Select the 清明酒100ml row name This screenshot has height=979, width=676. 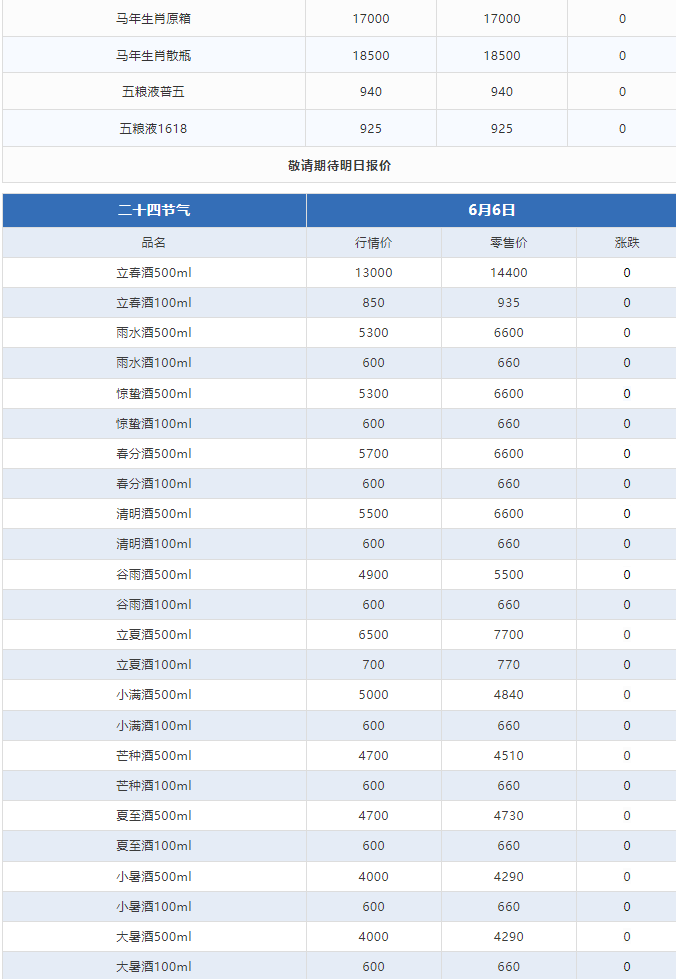click(x=154, y=544)
